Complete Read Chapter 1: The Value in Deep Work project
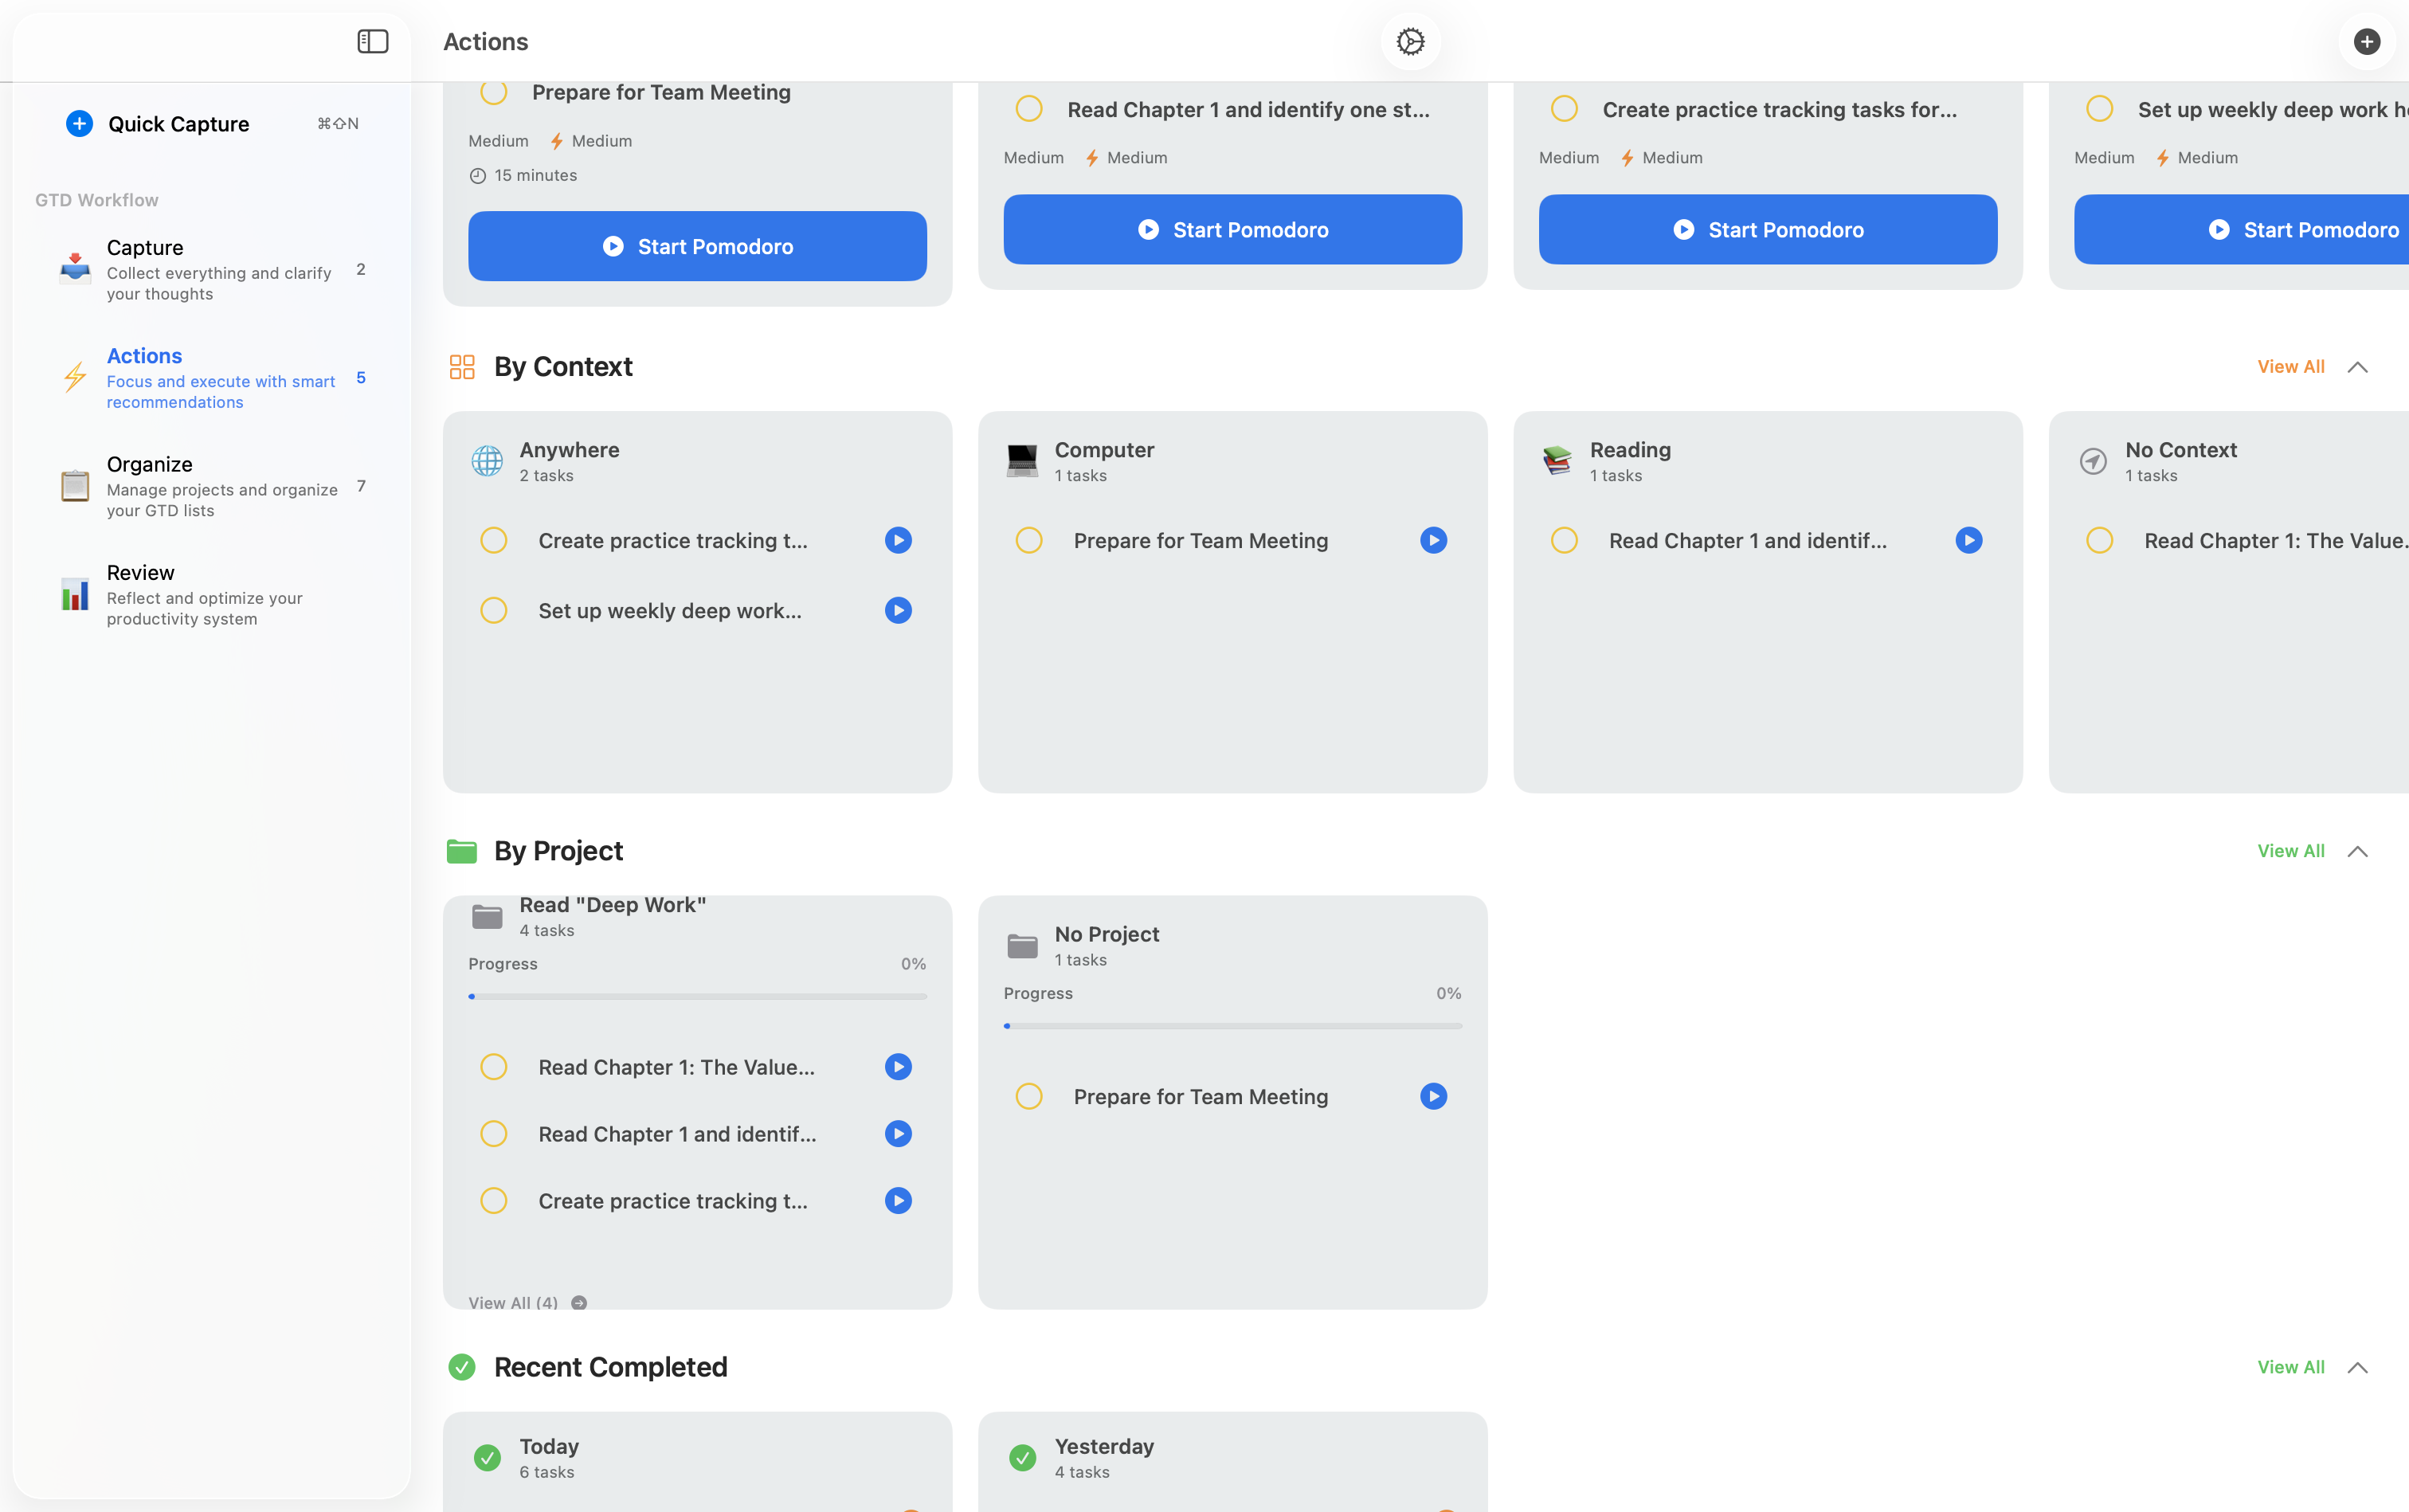The height and width of the screenshot is (1512, 2409). tap(494, 1067)
